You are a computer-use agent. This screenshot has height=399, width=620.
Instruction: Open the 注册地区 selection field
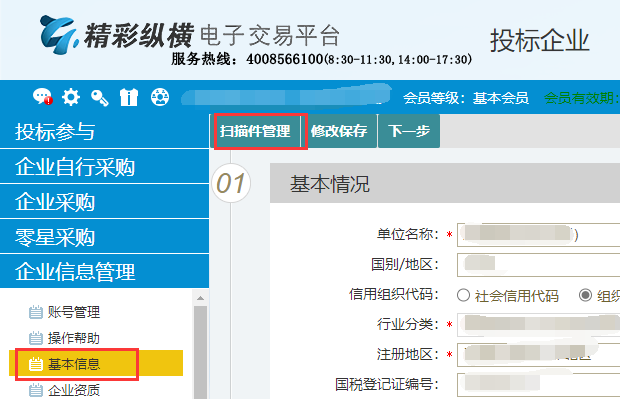[539, 354]
